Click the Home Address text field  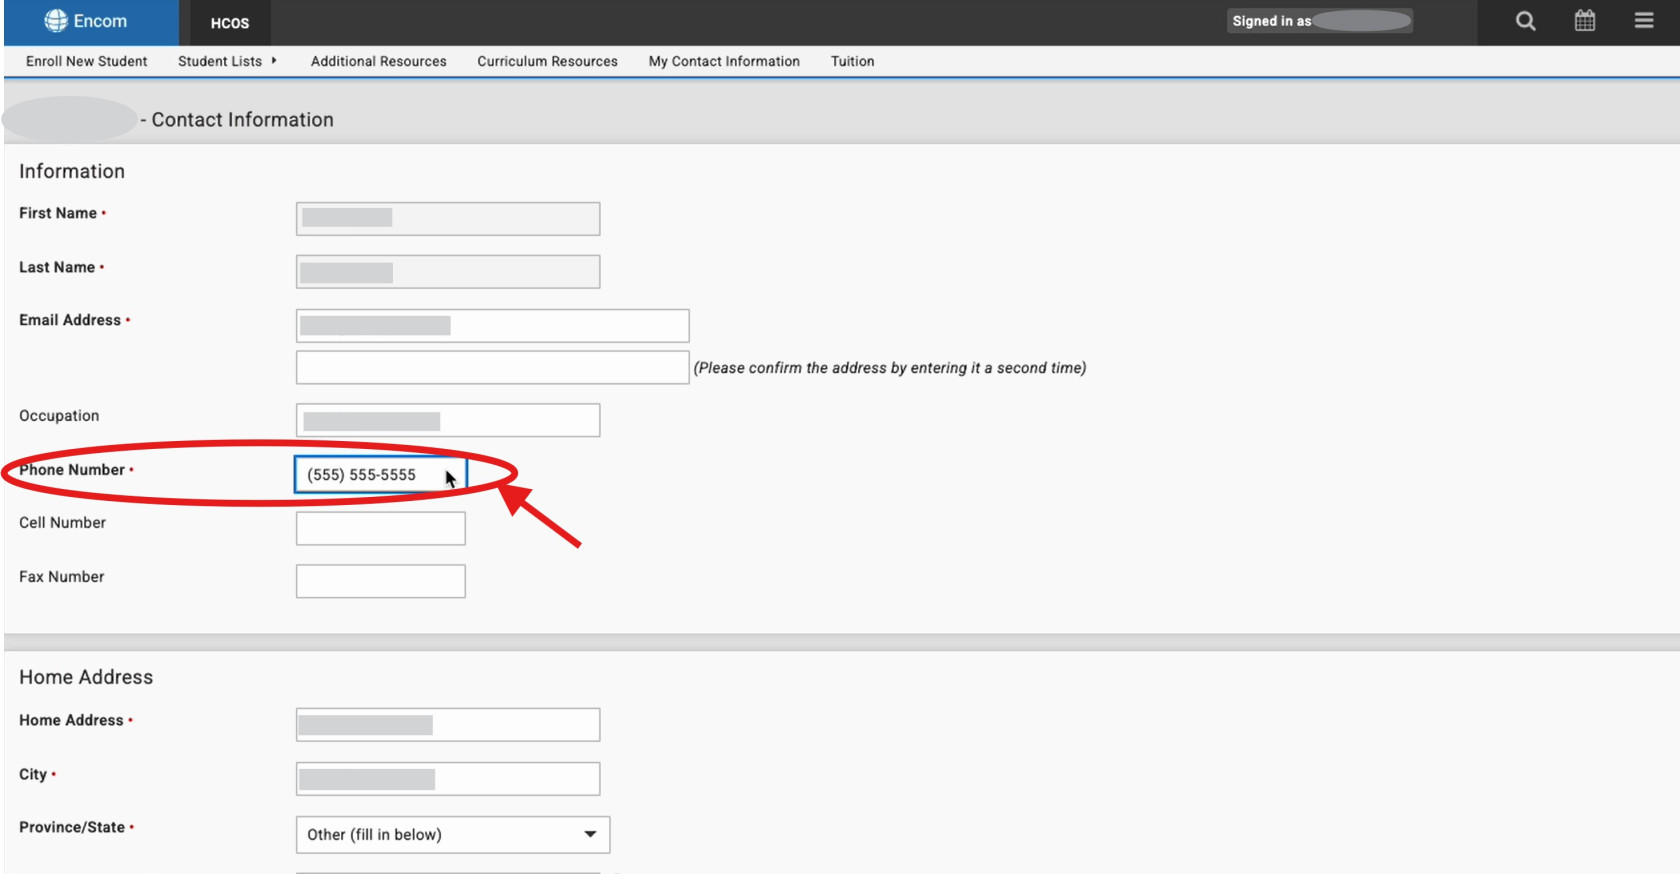coord(447,725)
